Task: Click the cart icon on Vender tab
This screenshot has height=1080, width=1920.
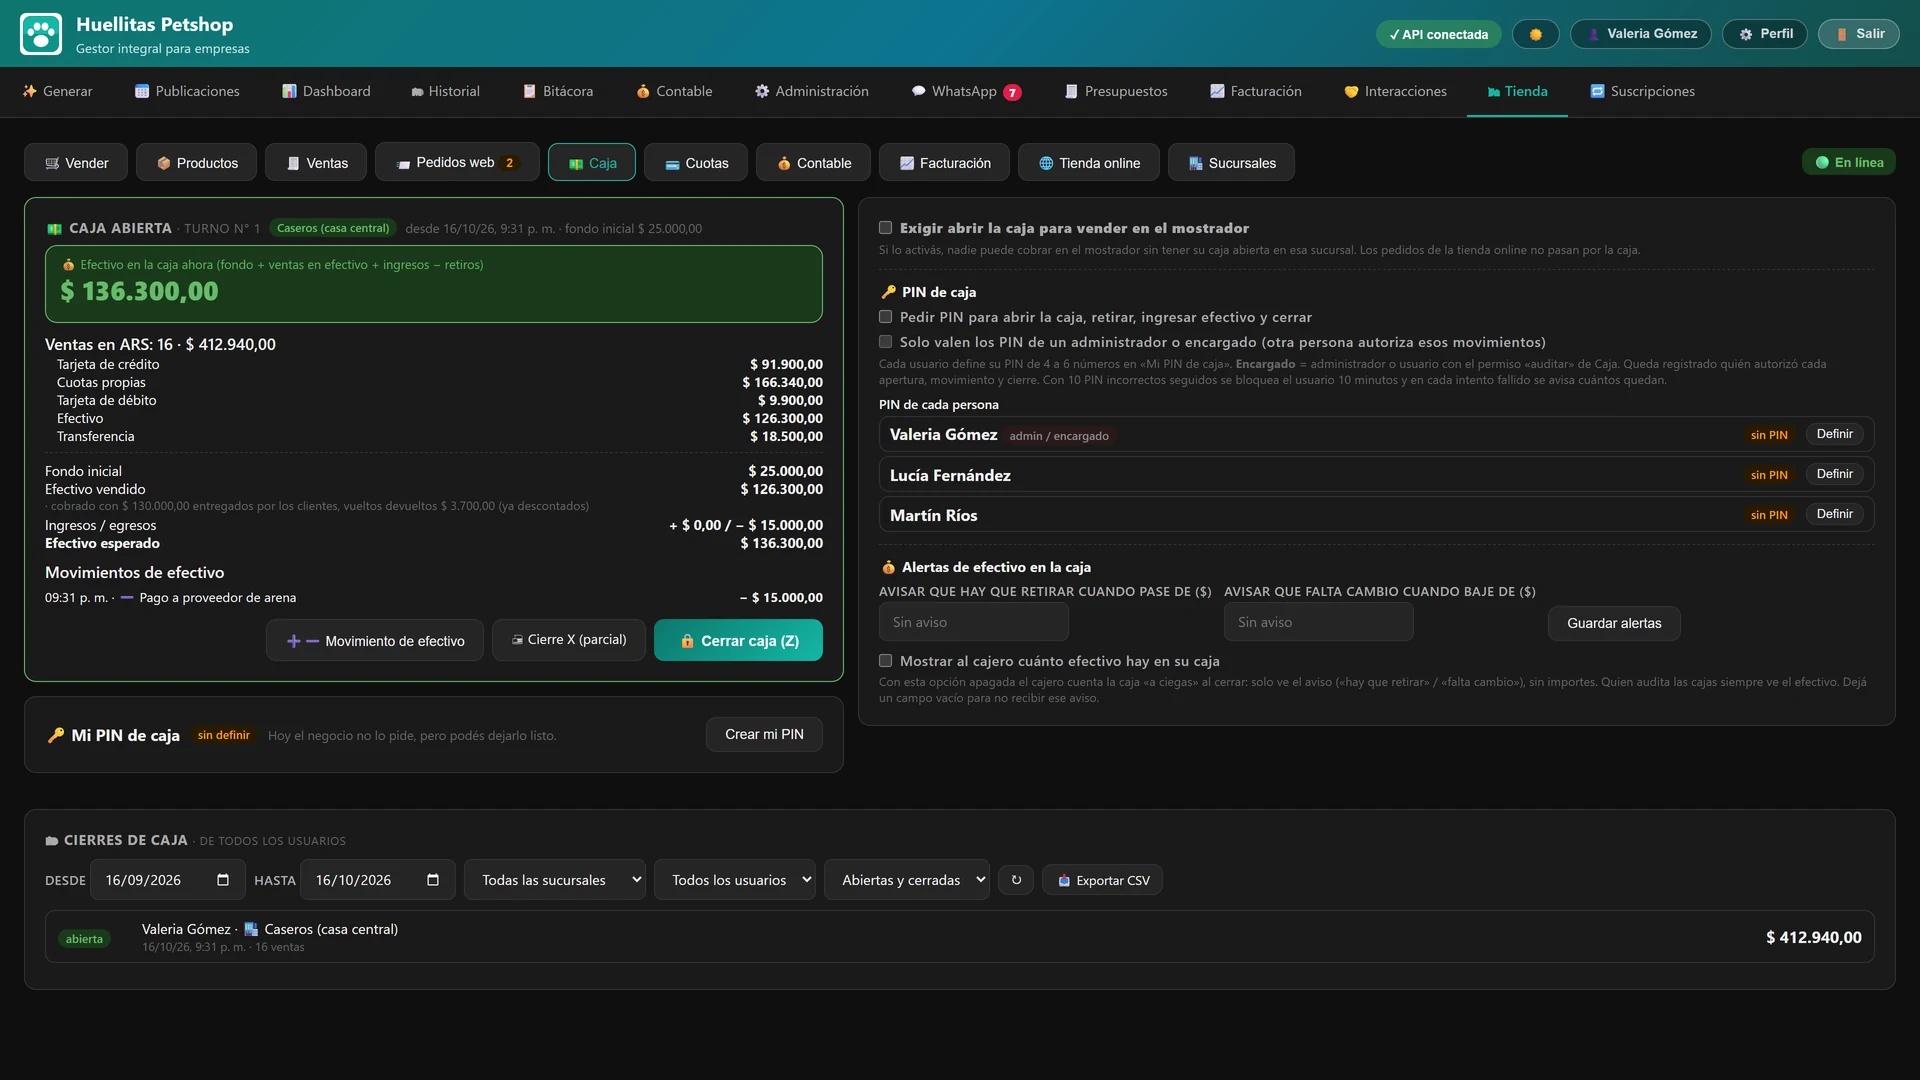Action: pos(52,163)
